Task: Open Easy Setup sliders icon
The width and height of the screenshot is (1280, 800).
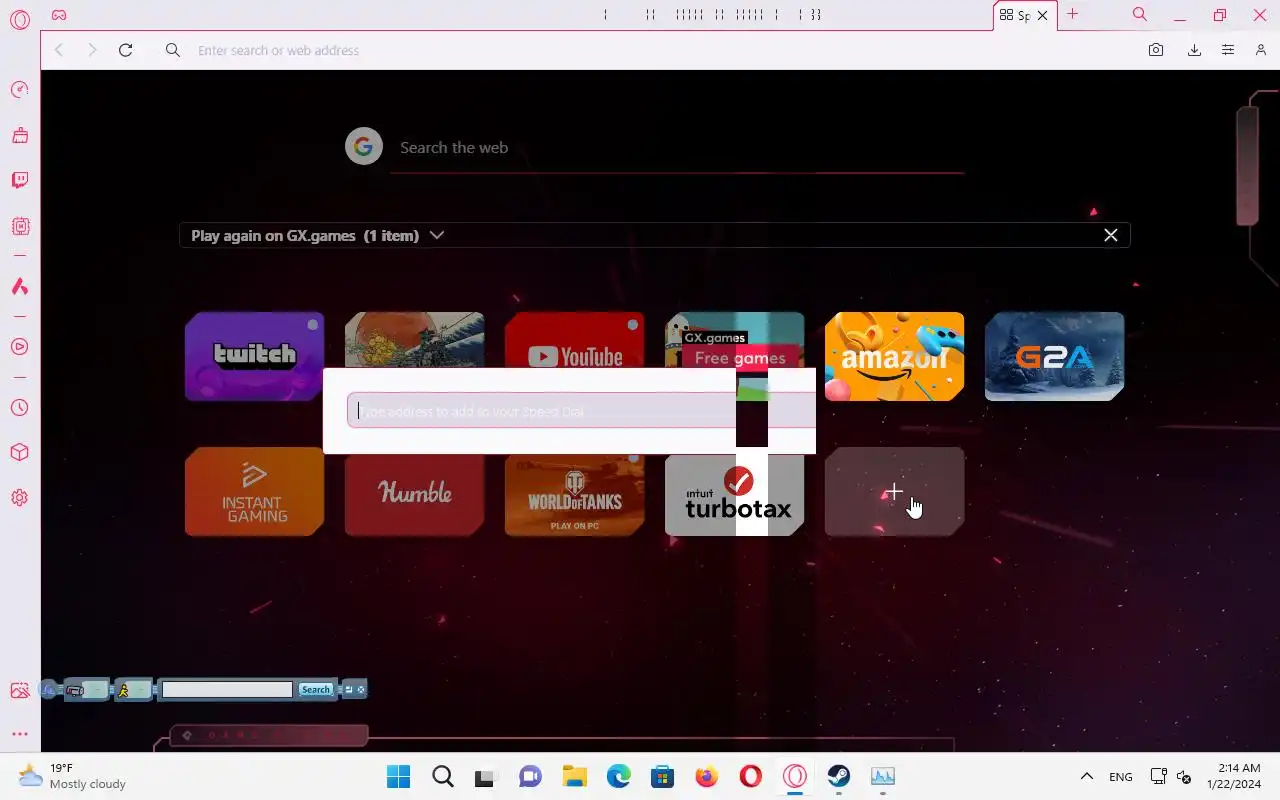Action: [x=1228, y=50]
